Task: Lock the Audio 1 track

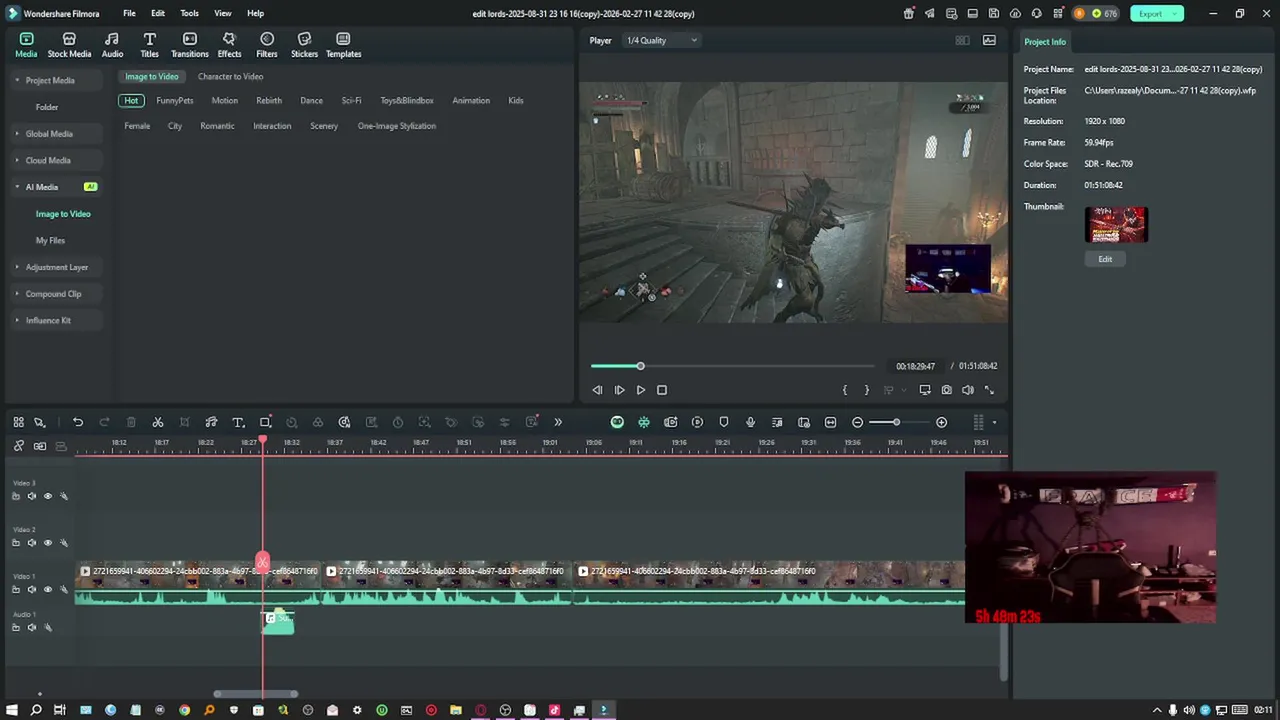Action: point(16,628)
